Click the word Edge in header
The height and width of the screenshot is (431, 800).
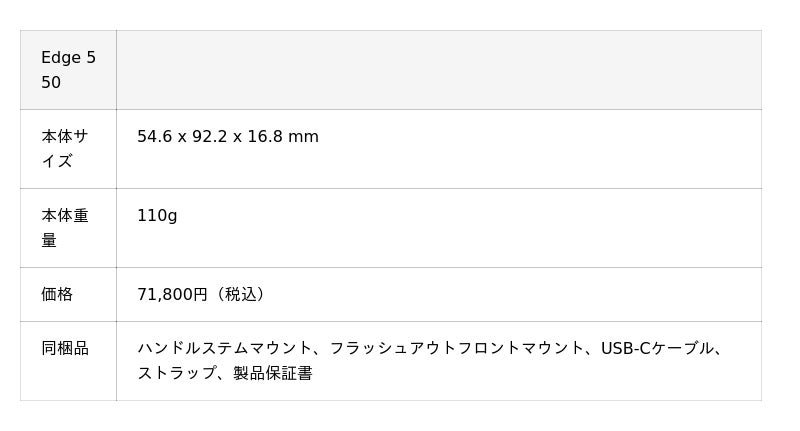click(x=61, y=58)
